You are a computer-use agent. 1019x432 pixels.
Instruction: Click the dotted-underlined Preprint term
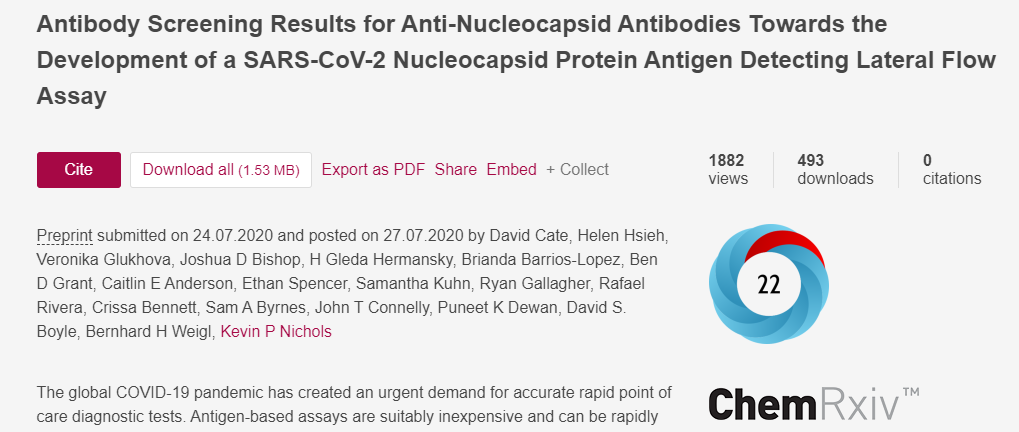(65, 235)
